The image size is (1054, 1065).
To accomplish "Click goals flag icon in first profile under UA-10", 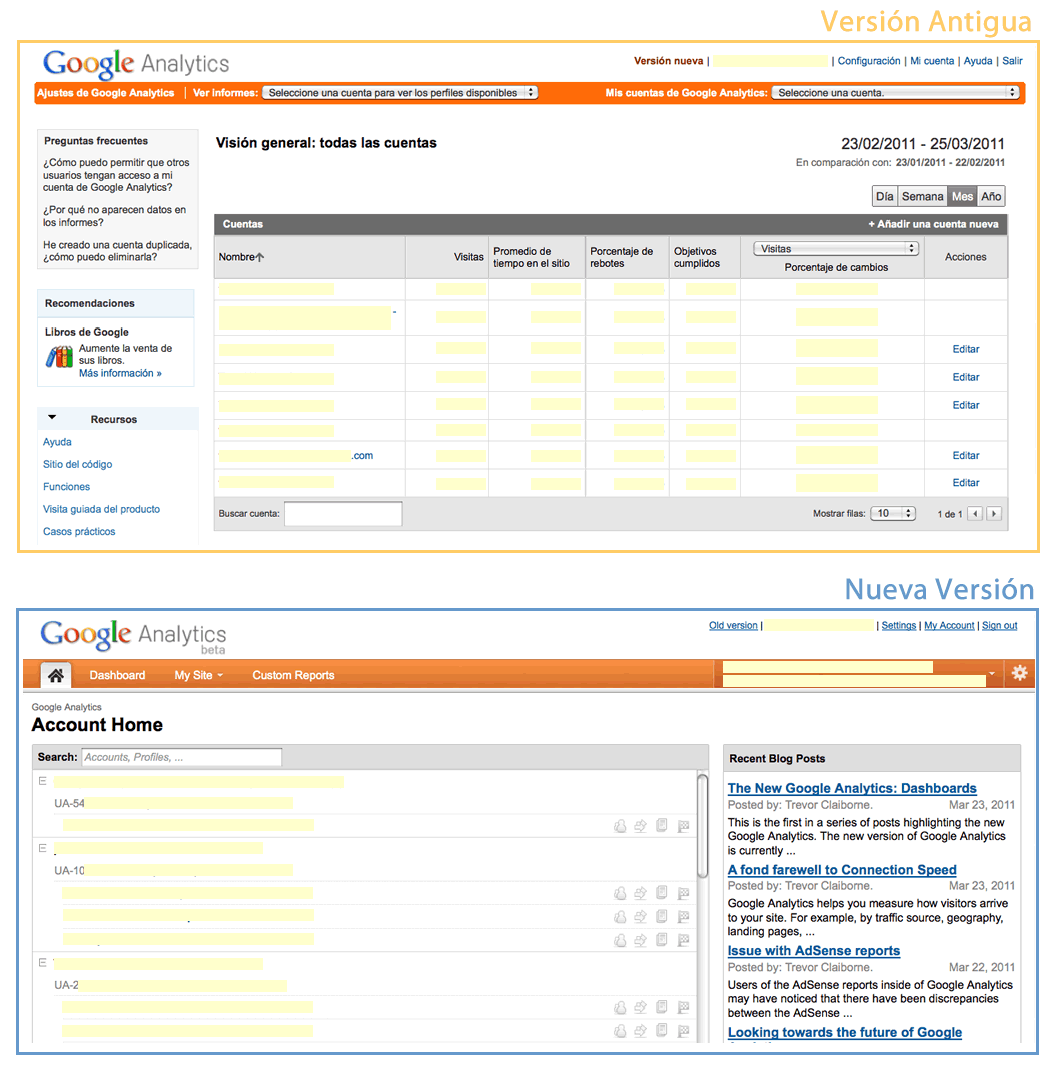I will (683, 893).
